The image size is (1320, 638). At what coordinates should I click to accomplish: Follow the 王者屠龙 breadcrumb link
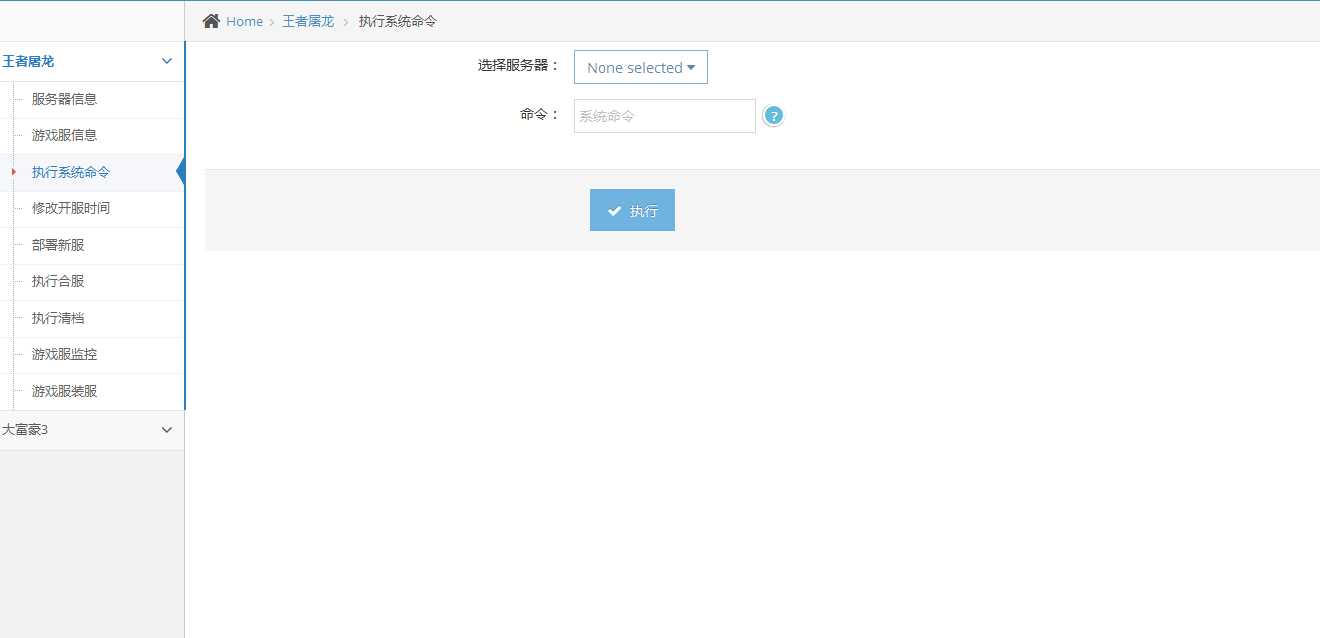[308, 21]
